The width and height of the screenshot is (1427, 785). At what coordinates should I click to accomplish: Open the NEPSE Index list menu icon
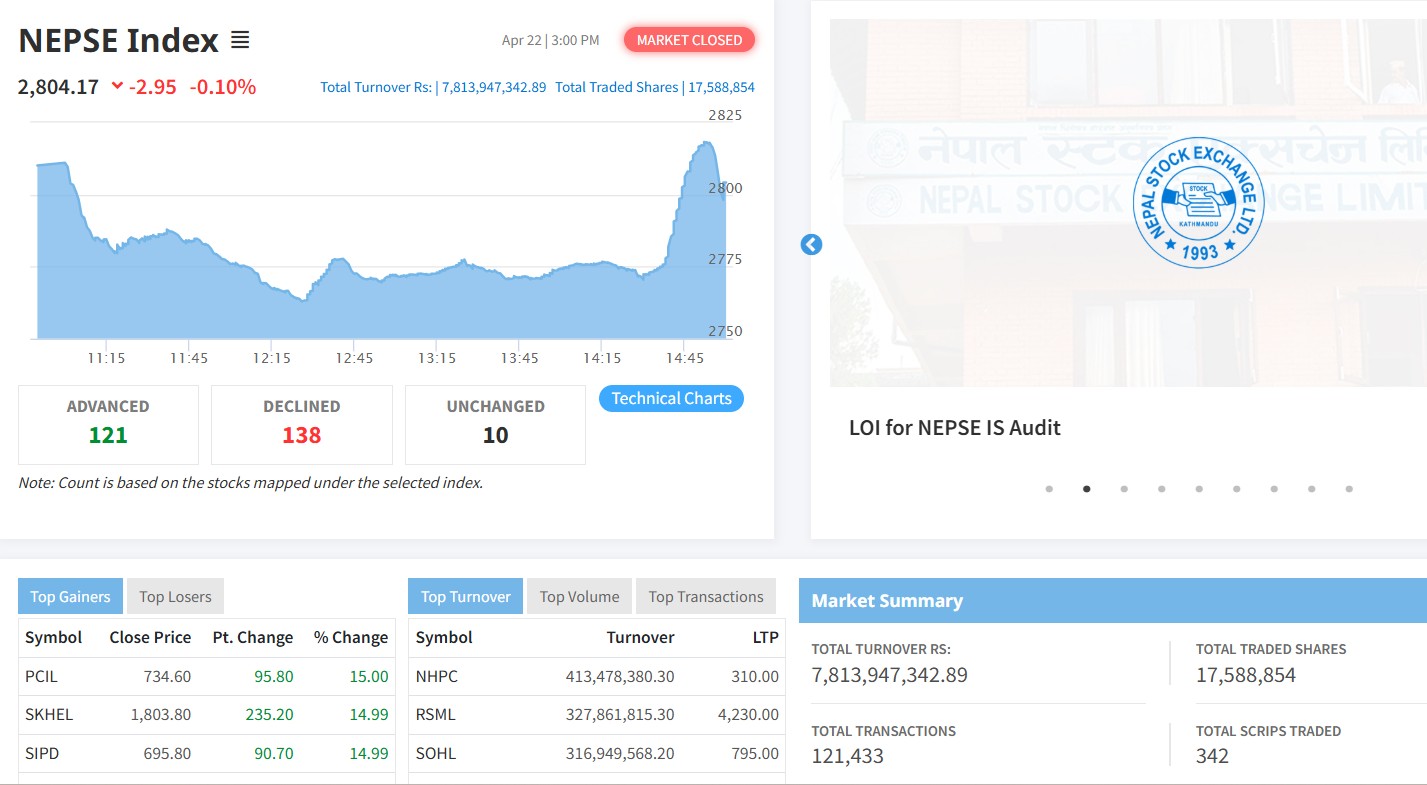tap(240, 40)
